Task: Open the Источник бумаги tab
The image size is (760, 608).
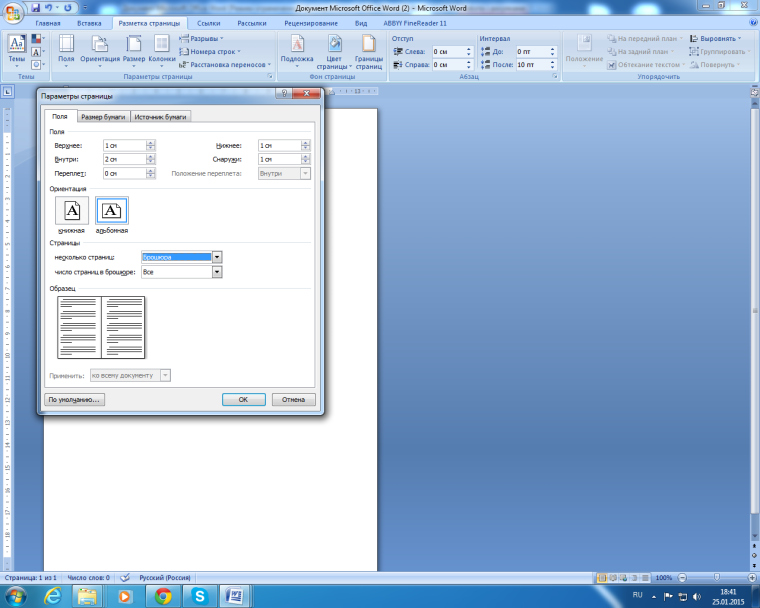Action: [160, 117]
